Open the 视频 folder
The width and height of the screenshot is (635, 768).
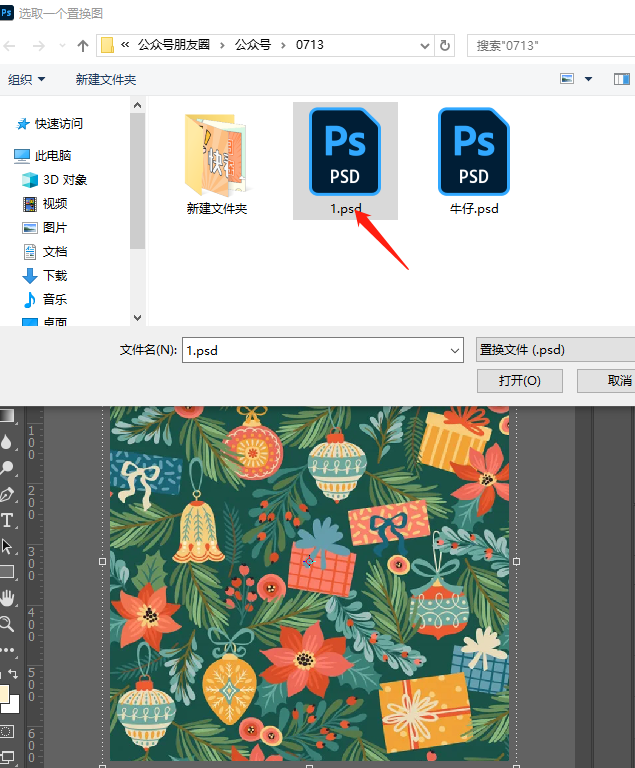coord(45,204)
